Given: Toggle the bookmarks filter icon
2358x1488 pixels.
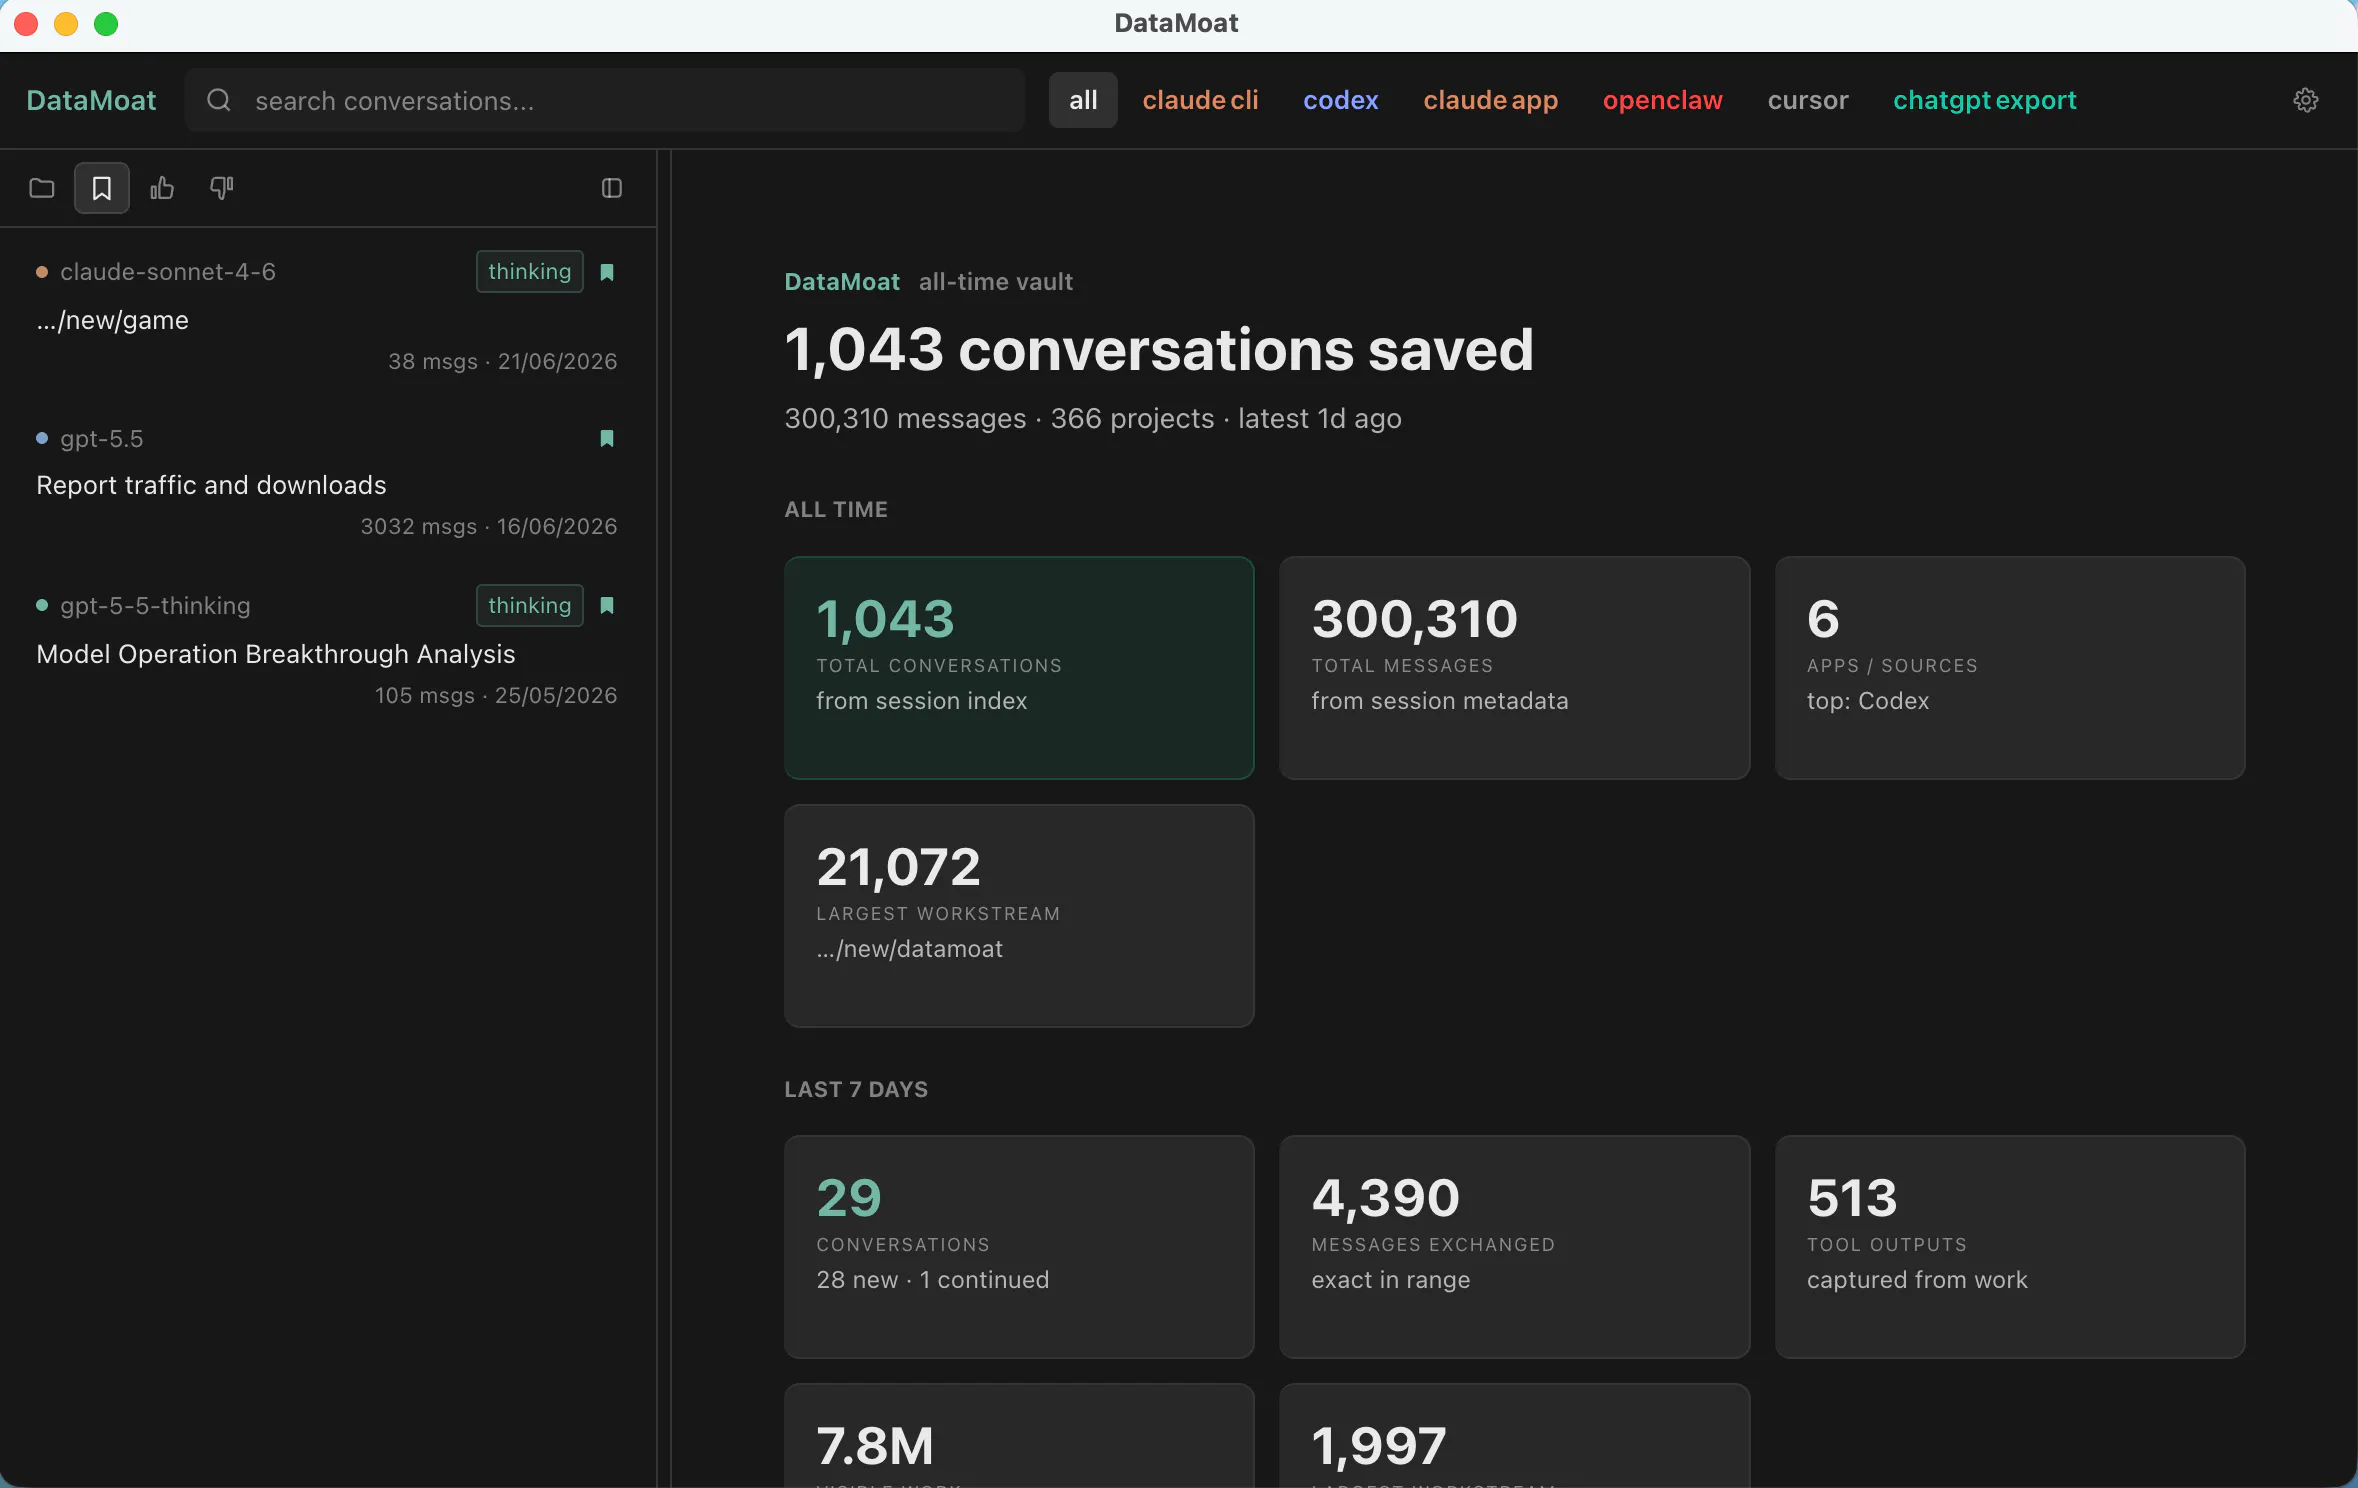Looking at the screenshot, I should 102,188.
